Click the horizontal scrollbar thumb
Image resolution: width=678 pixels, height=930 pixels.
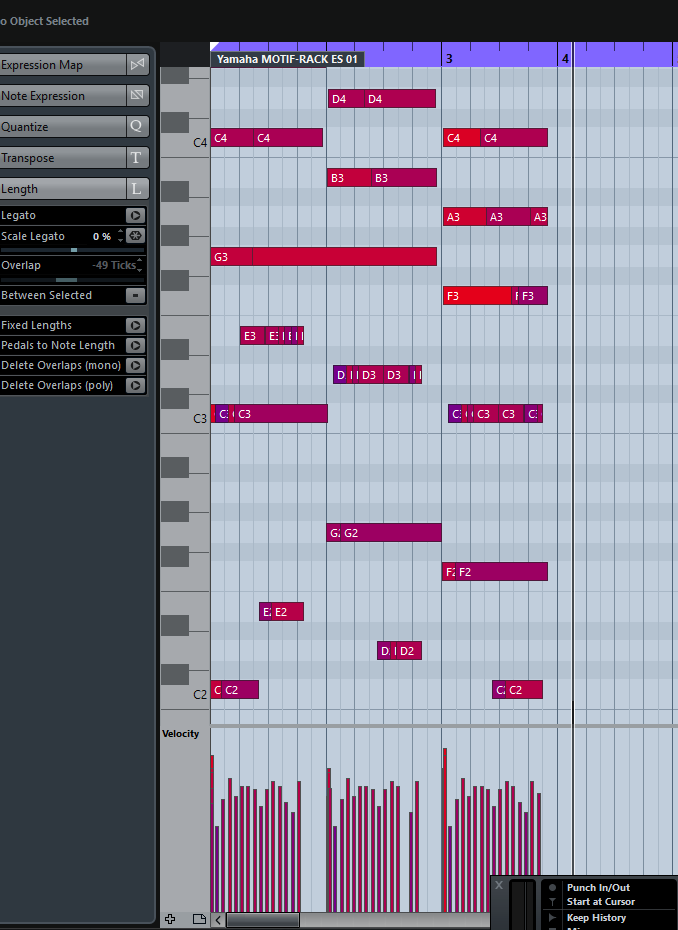click(262, 920)
